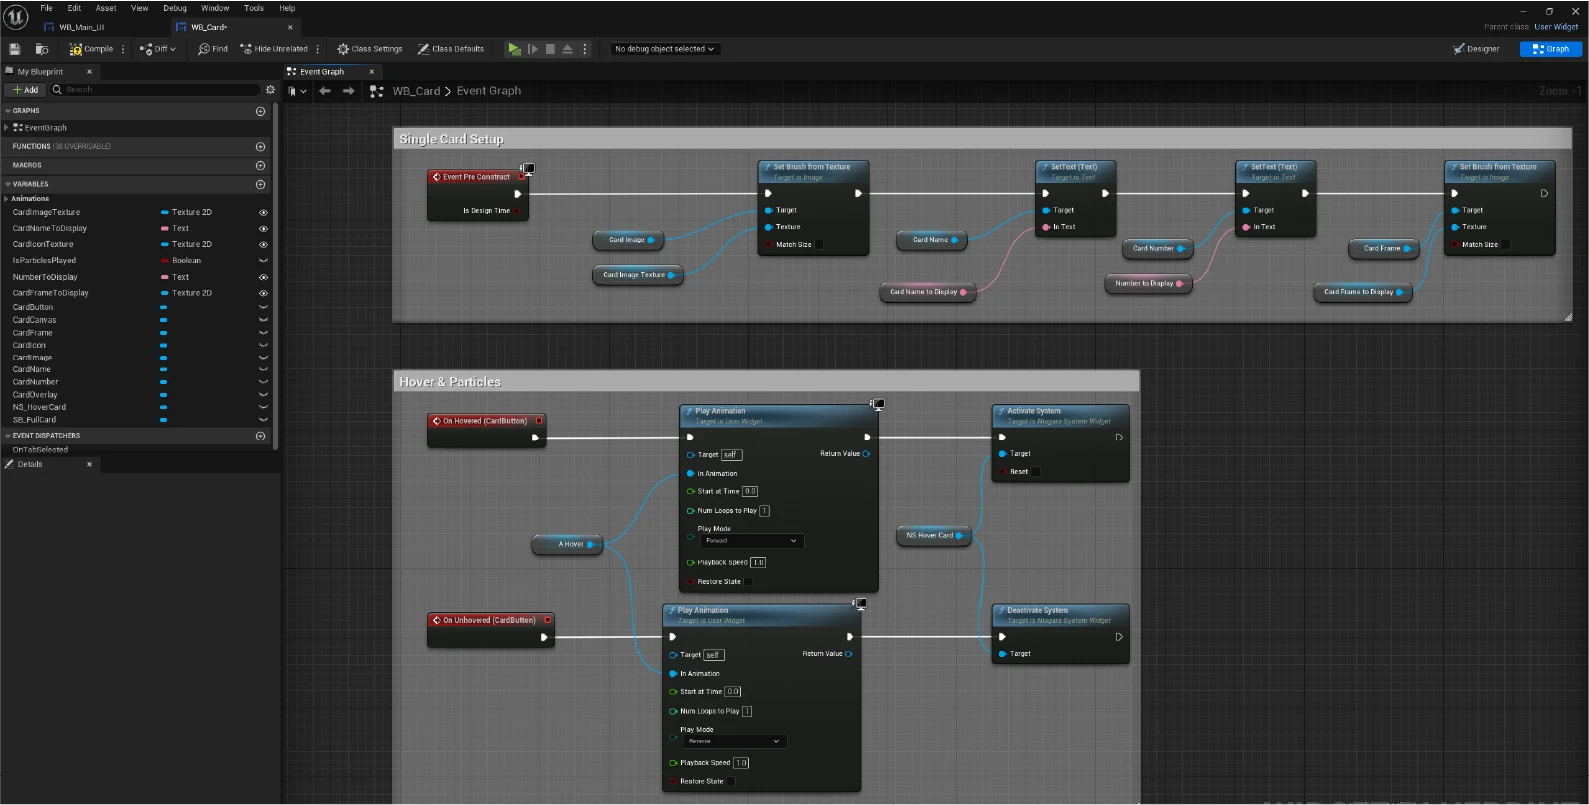
Task: Click the Save asset icon
Action: pyautogui.click(x=15, y=49)
